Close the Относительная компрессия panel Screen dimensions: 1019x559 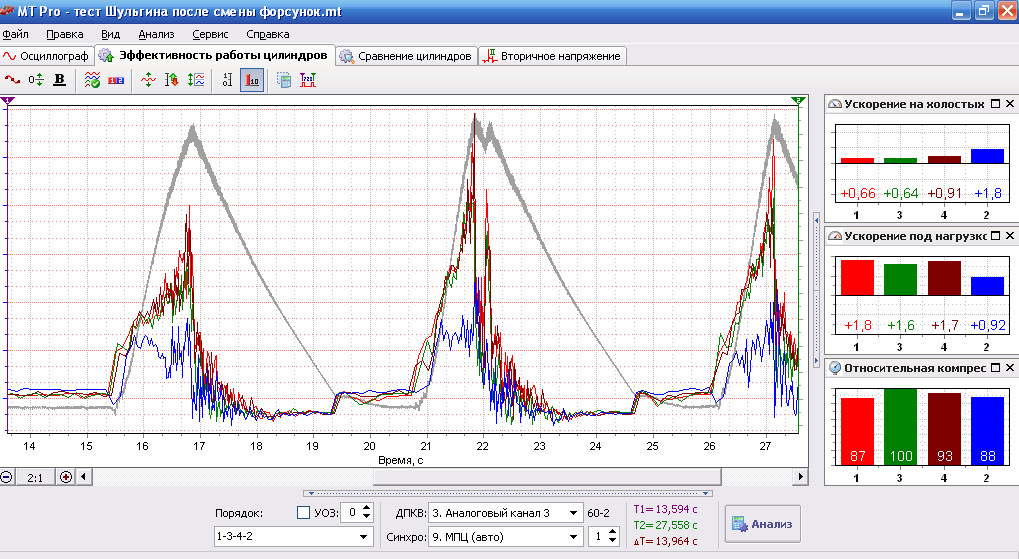pos(1010,368)
